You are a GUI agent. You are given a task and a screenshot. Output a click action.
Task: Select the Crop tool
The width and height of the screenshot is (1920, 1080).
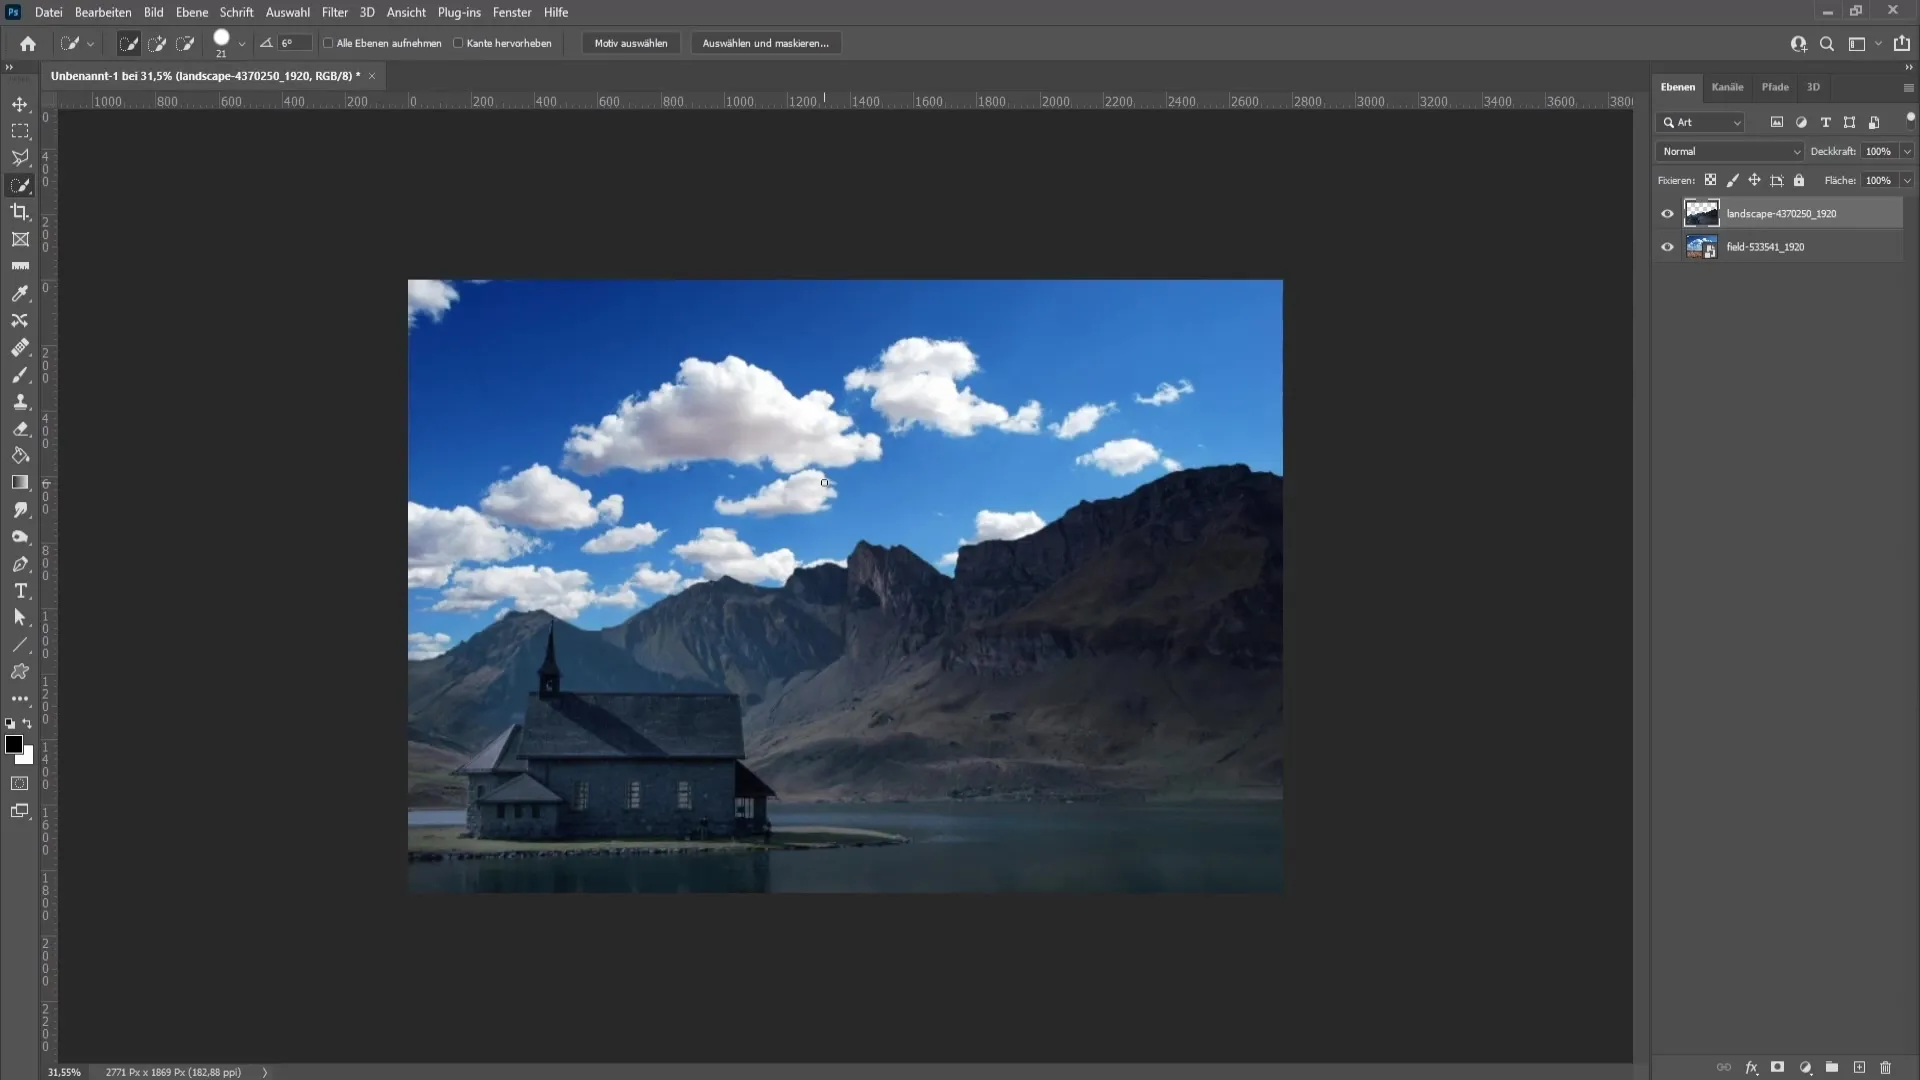tap(20, 212)
